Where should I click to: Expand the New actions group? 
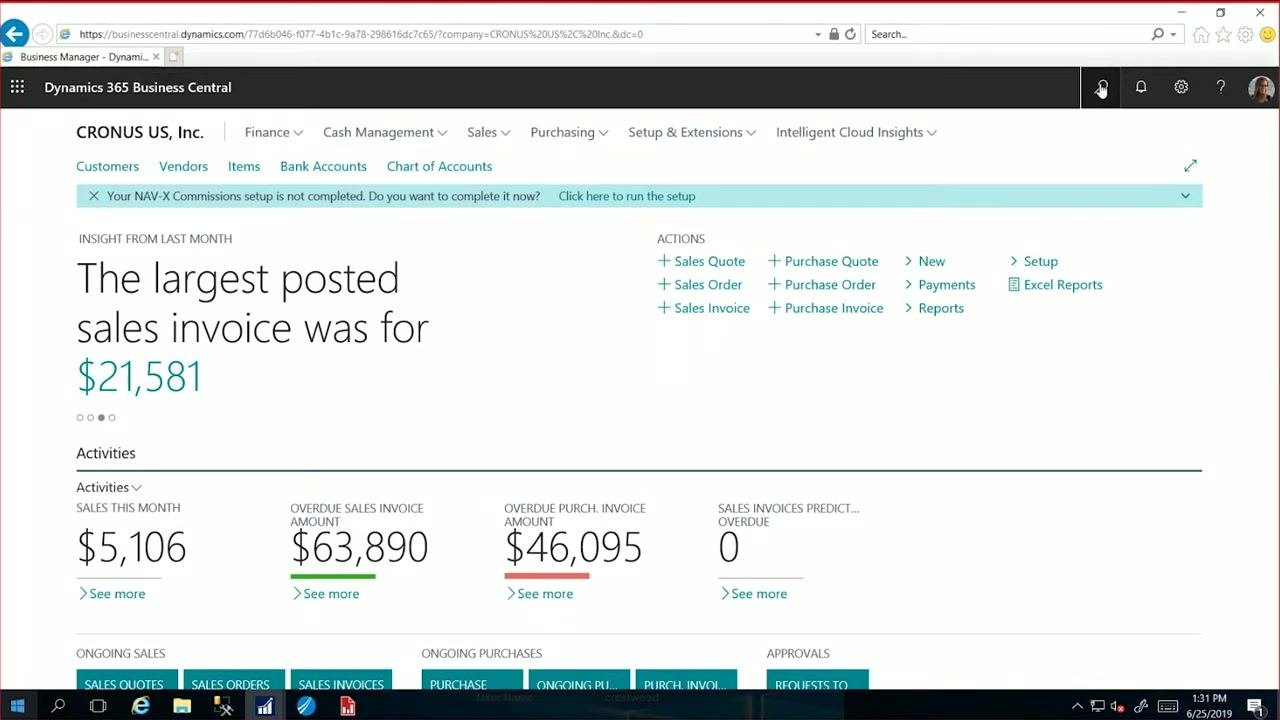(924, 261)
